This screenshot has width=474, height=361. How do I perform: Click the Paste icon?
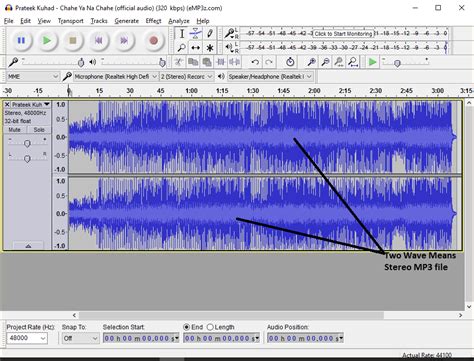click(207, 62)
